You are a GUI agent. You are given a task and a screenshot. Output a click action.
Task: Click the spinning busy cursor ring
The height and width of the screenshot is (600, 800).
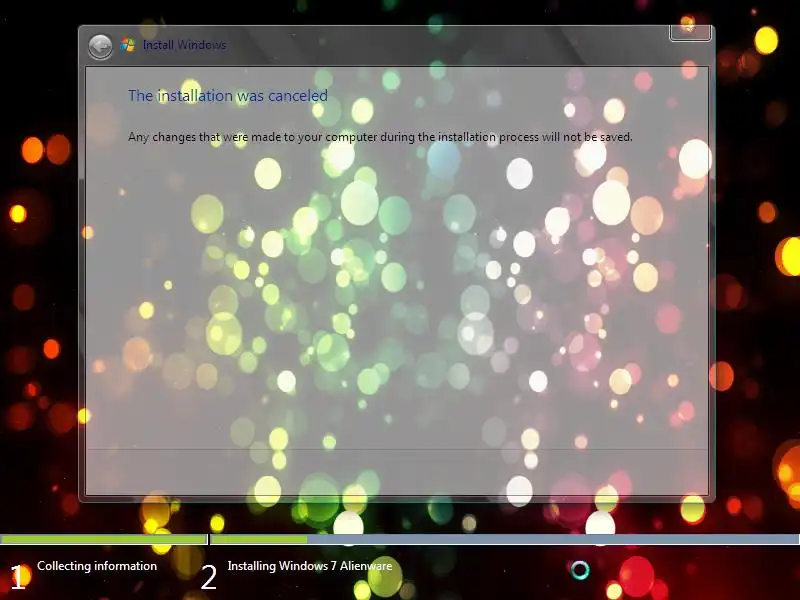tap(580, 570)
